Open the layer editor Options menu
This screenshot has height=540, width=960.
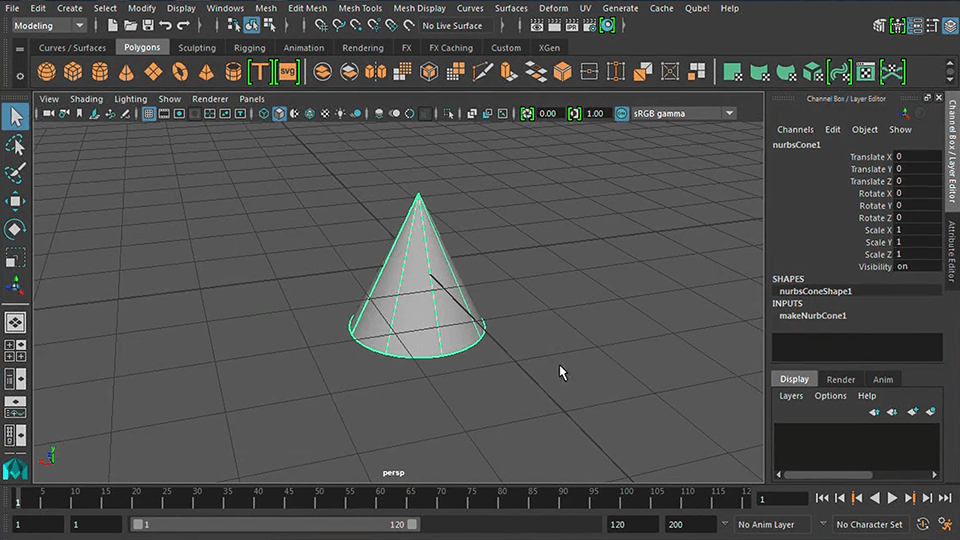click(x=830, y=396)
